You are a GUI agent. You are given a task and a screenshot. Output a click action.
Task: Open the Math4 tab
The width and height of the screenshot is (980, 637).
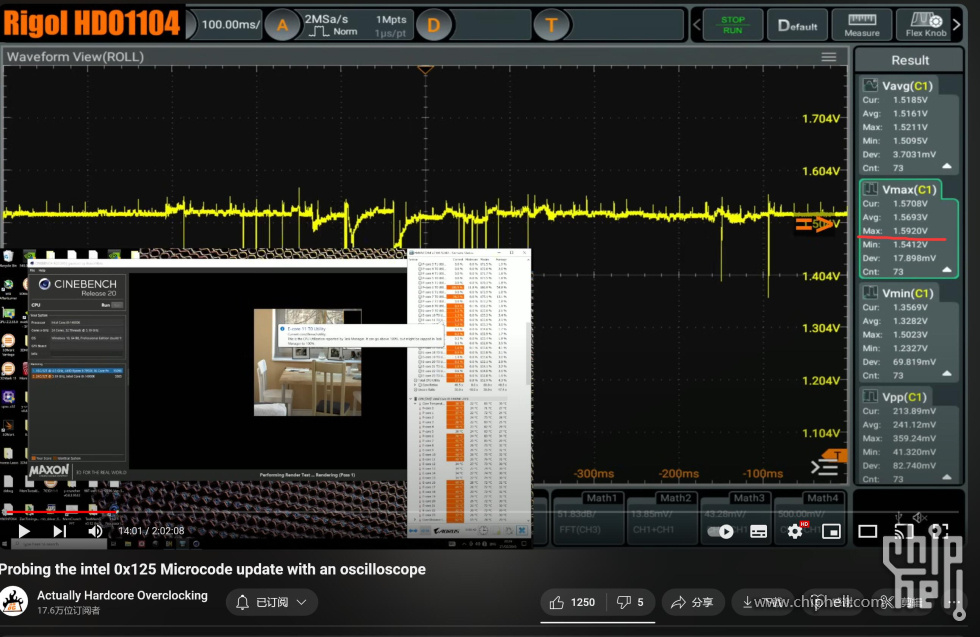(809, 518)
